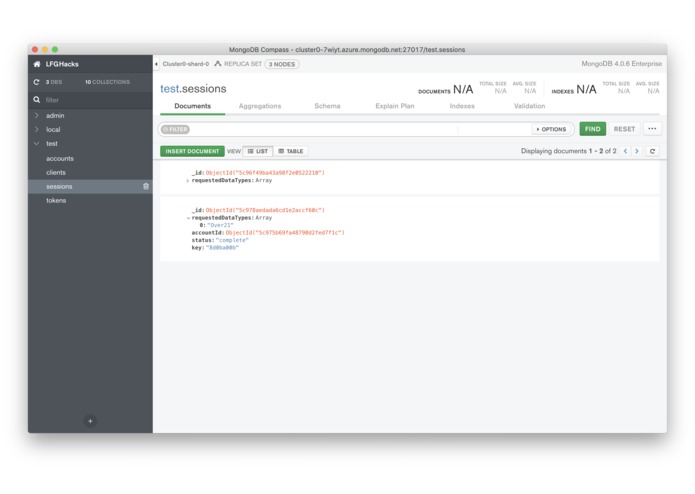Go to next page of documents
This screenshot has width=695, height=494.
637,151
